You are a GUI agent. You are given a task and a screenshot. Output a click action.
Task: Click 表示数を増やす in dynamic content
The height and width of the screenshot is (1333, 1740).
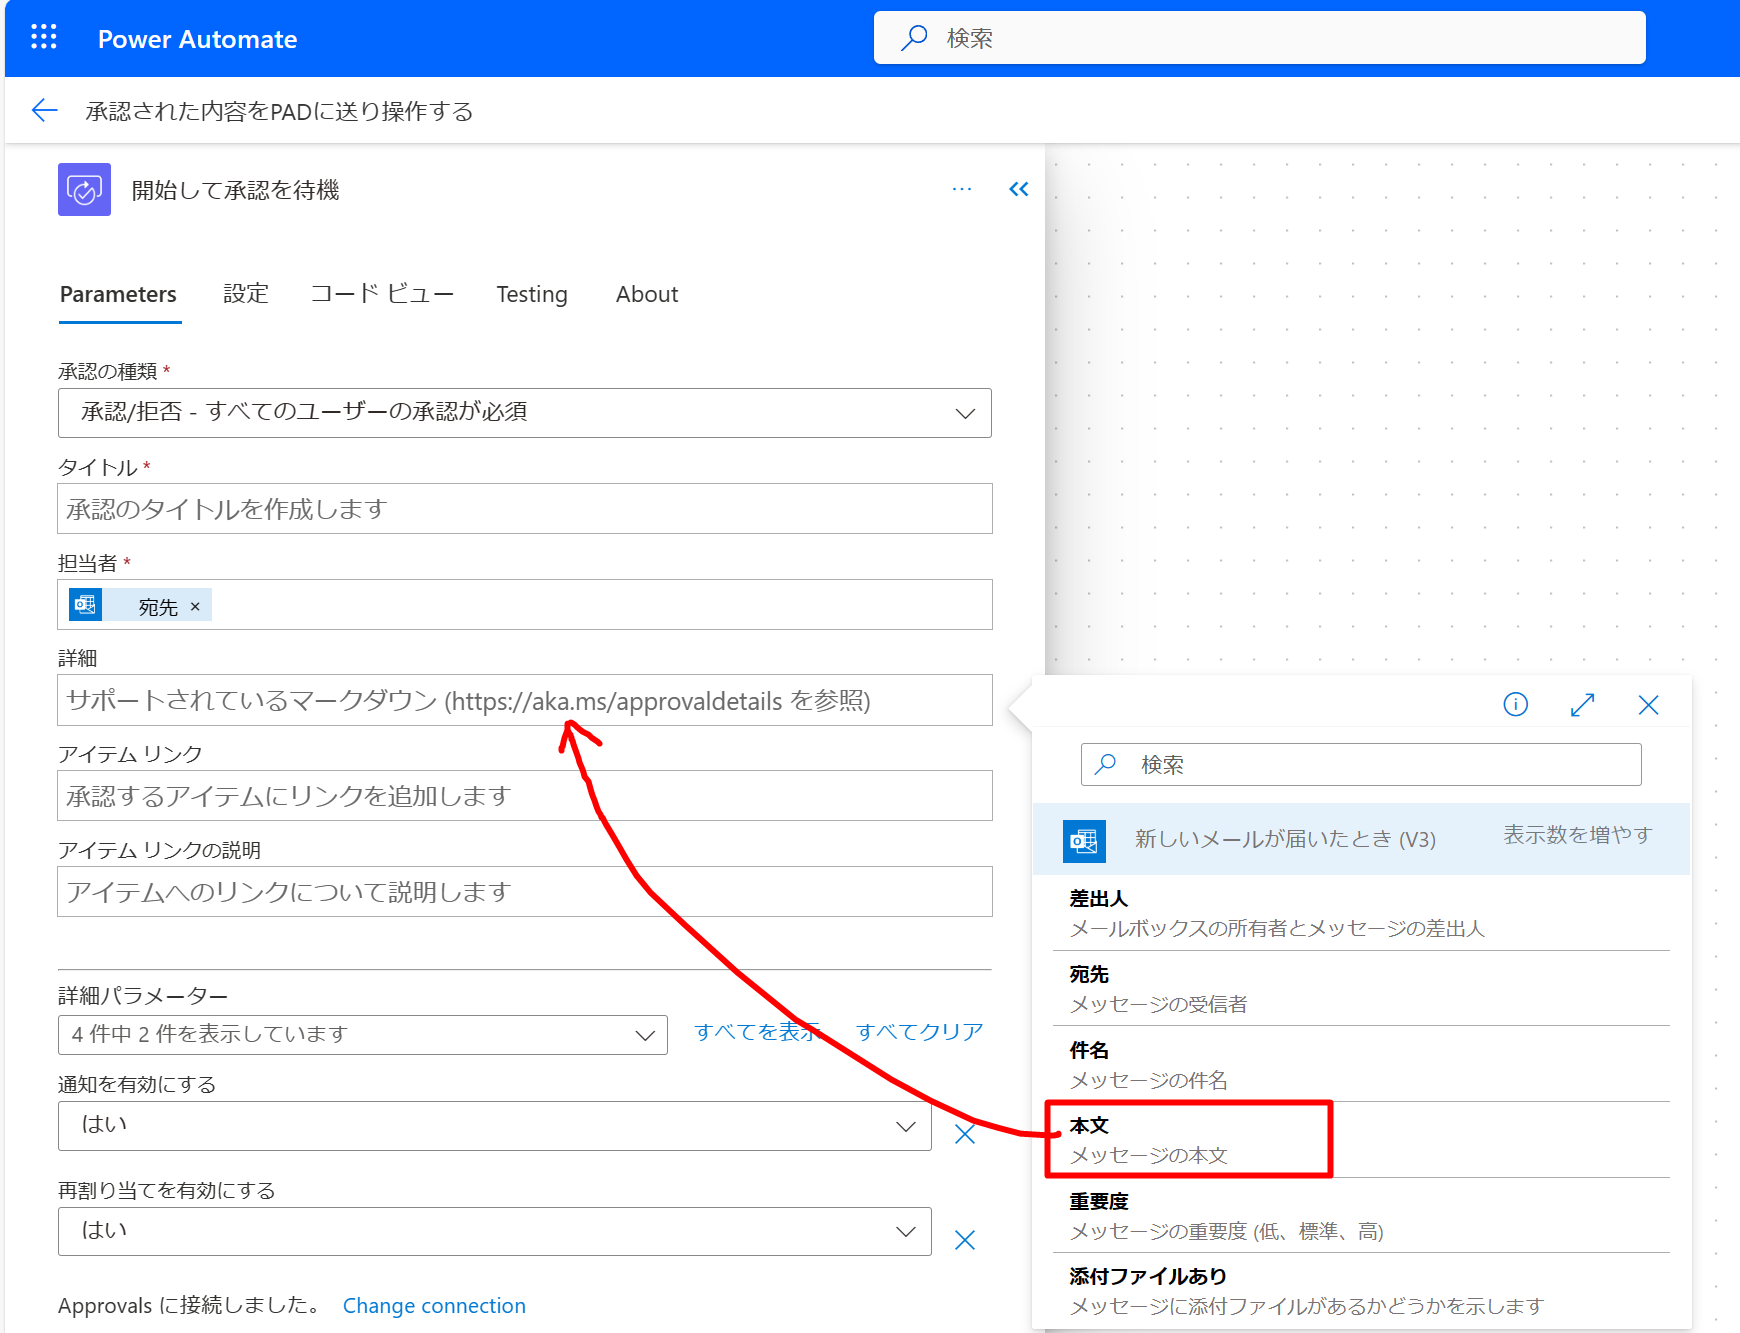(1578, 834)
